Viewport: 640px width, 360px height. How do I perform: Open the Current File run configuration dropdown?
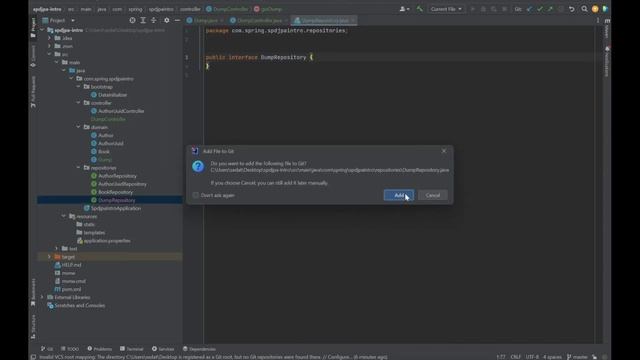[446, 9]
